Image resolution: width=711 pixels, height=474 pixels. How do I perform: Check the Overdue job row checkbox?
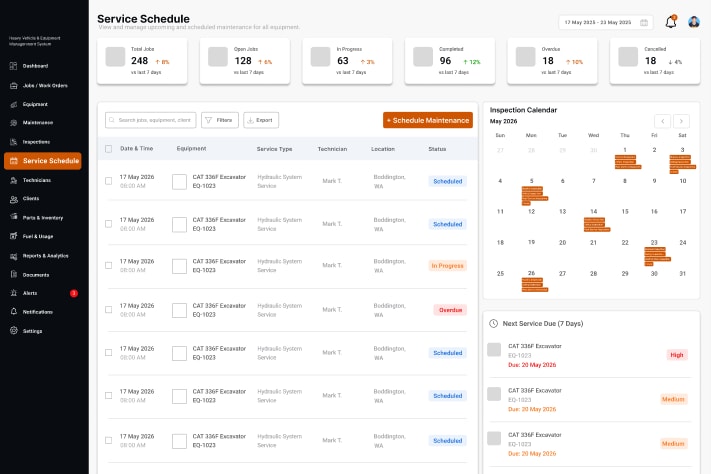(108, 309)
